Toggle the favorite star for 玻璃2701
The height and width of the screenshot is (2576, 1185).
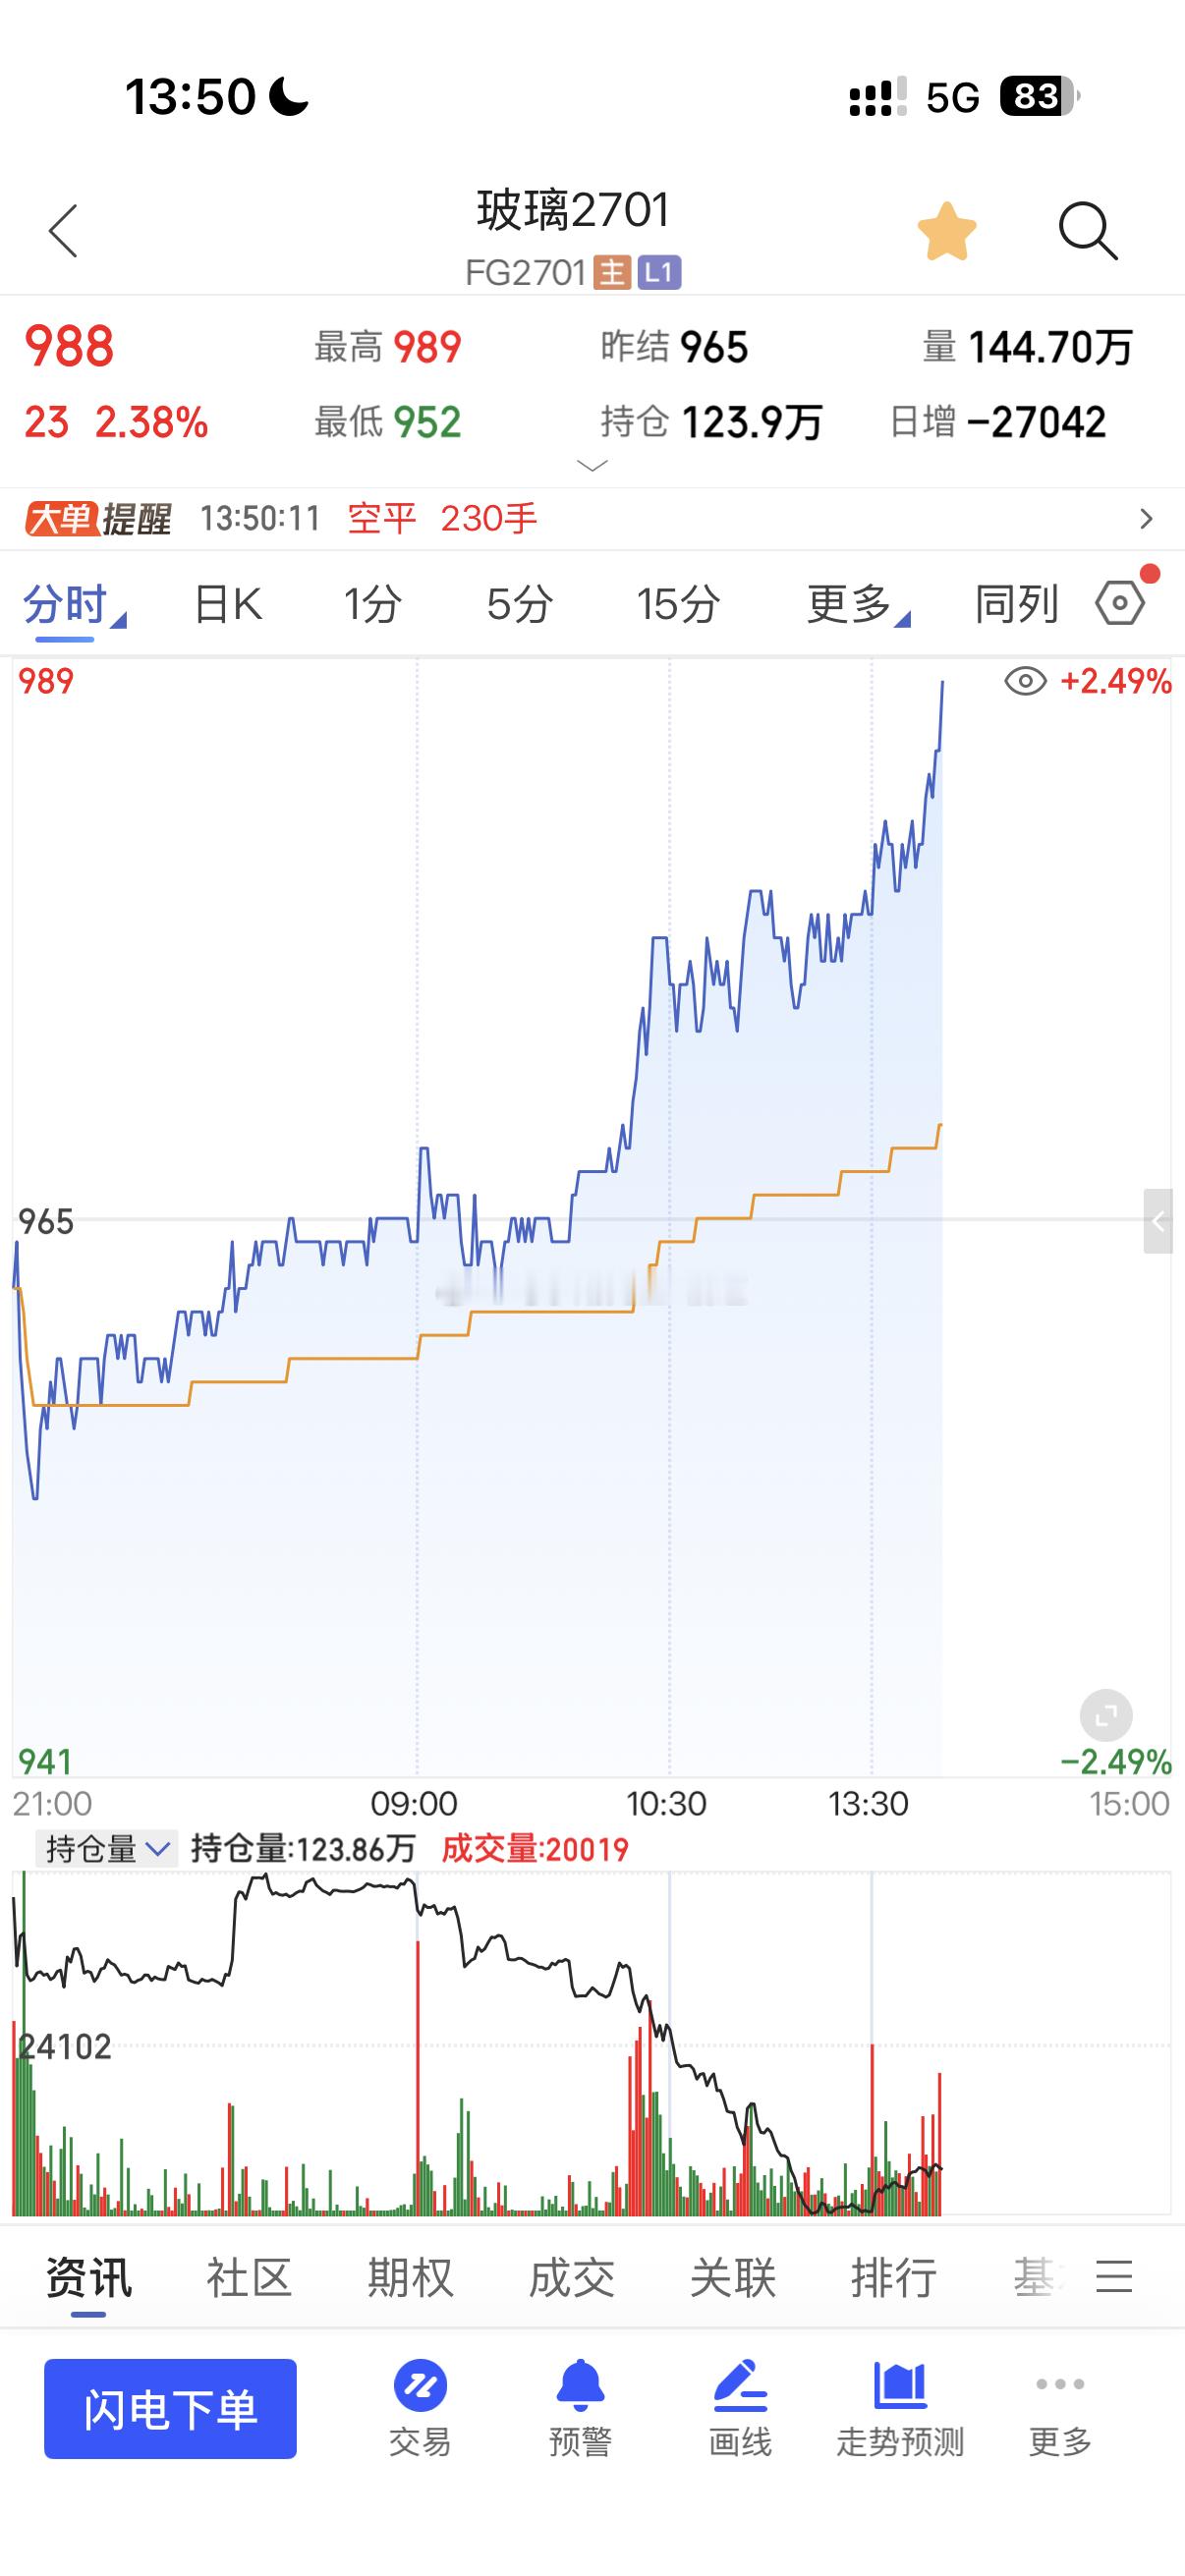pos(946,232)
